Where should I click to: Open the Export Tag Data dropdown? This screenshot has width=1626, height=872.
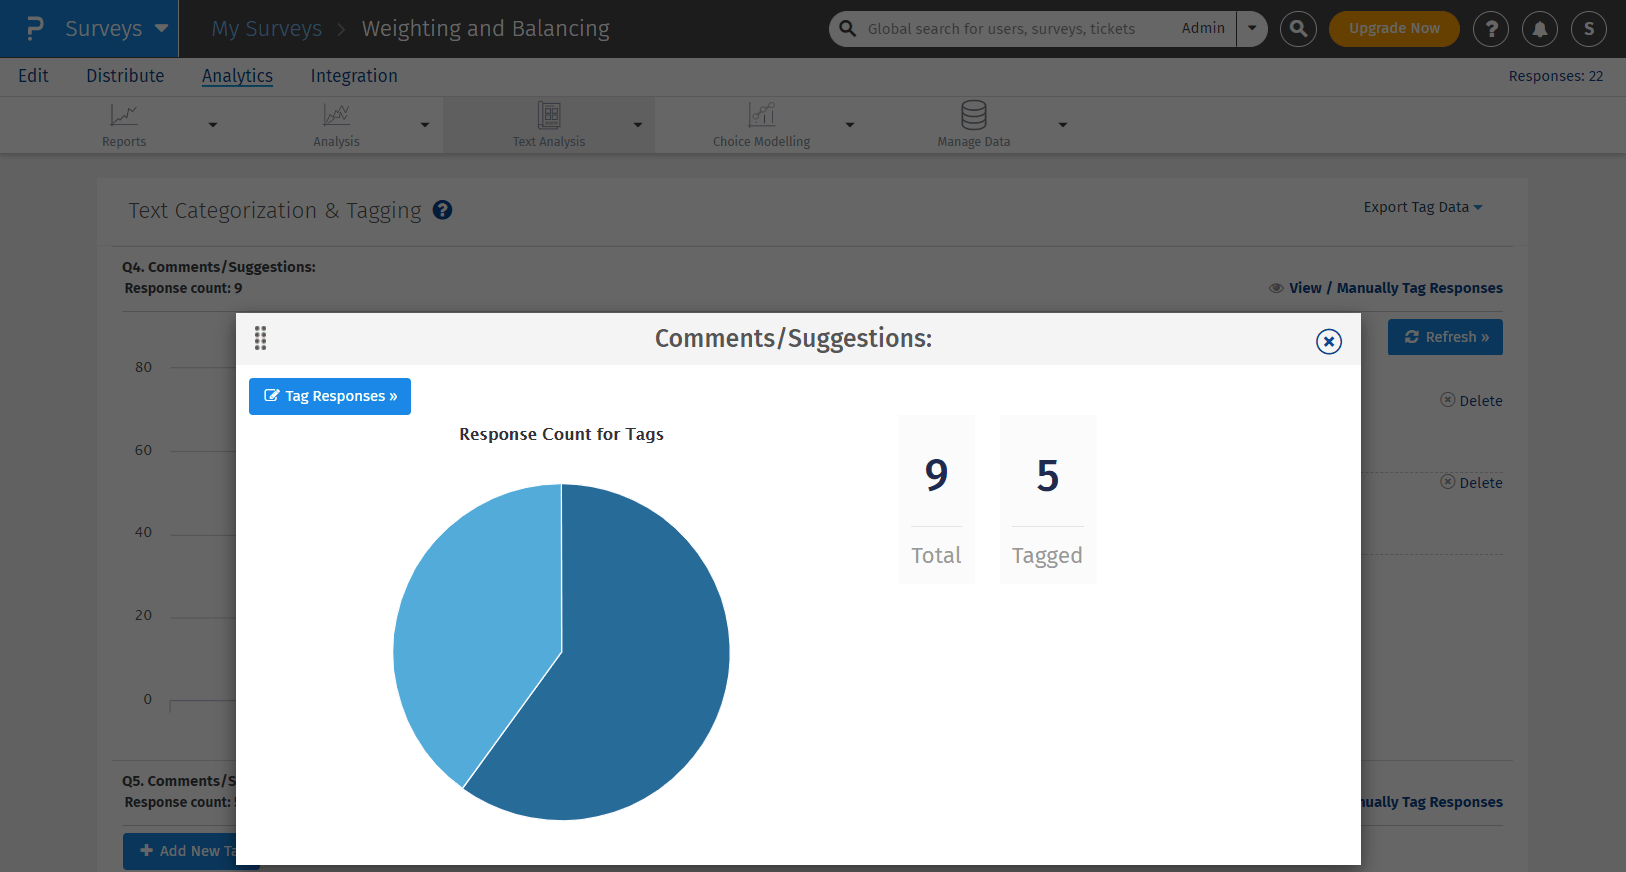(x=1422, y=207)
